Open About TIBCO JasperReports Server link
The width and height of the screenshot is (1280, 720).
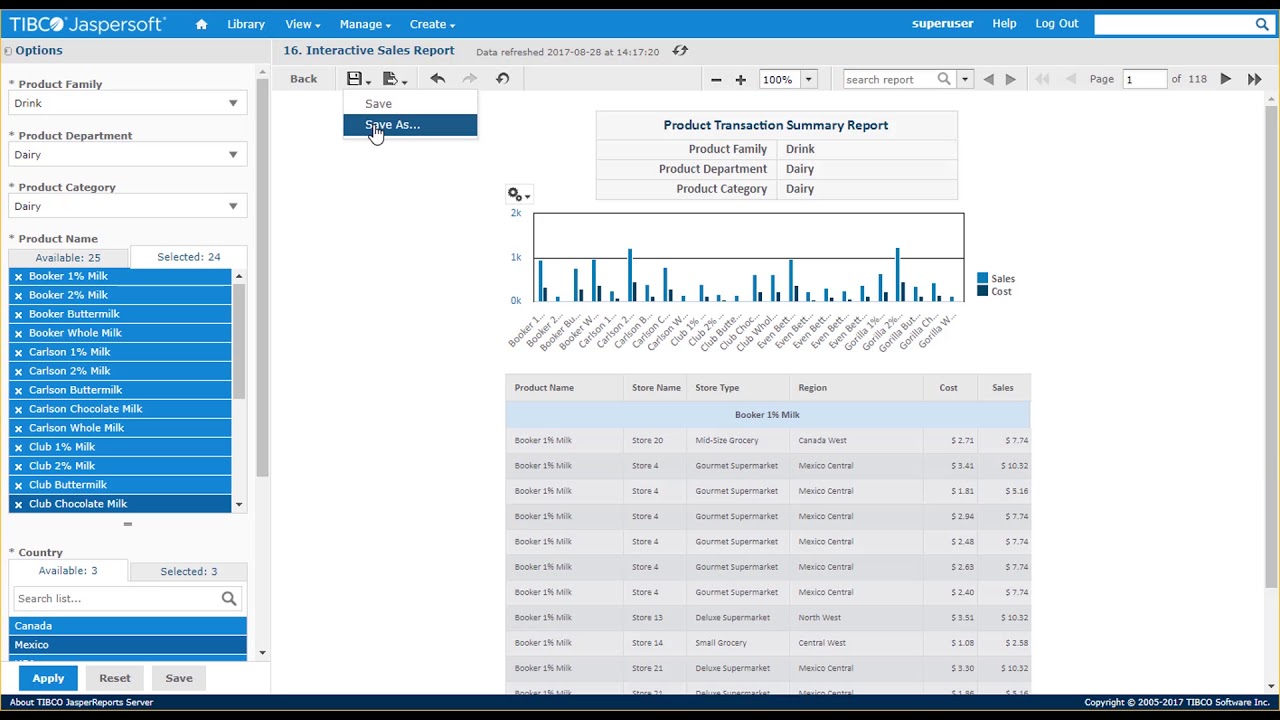[81, 702]
